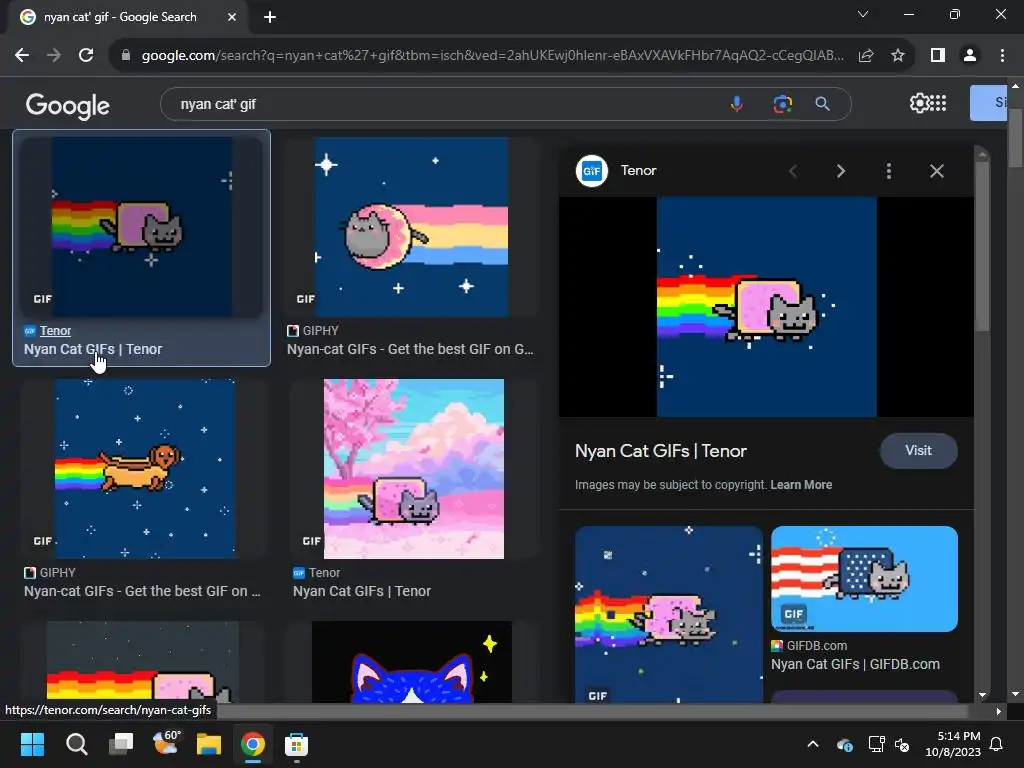Click the large preview nyan cat image
The image size is (1024, 768).
point(767,307)
